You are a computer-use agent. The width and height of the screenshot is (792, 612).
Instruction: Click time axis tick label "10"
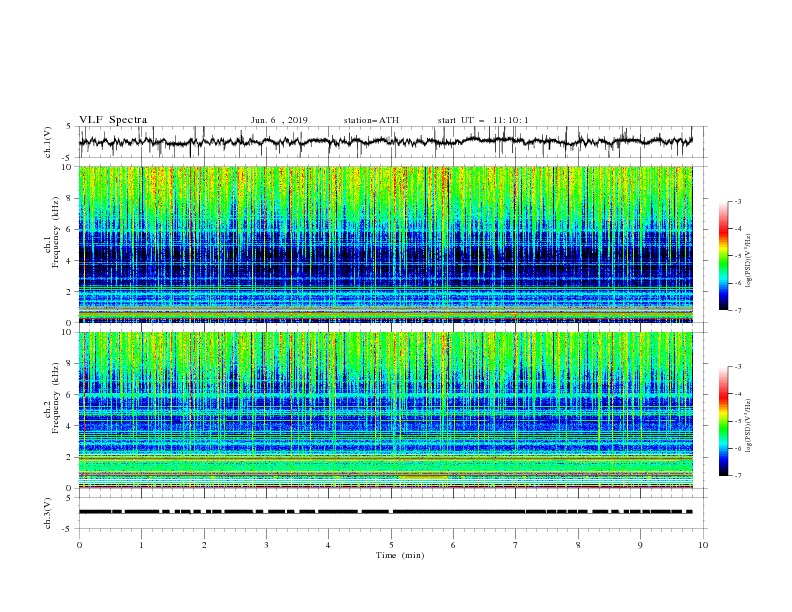[703, 545]
